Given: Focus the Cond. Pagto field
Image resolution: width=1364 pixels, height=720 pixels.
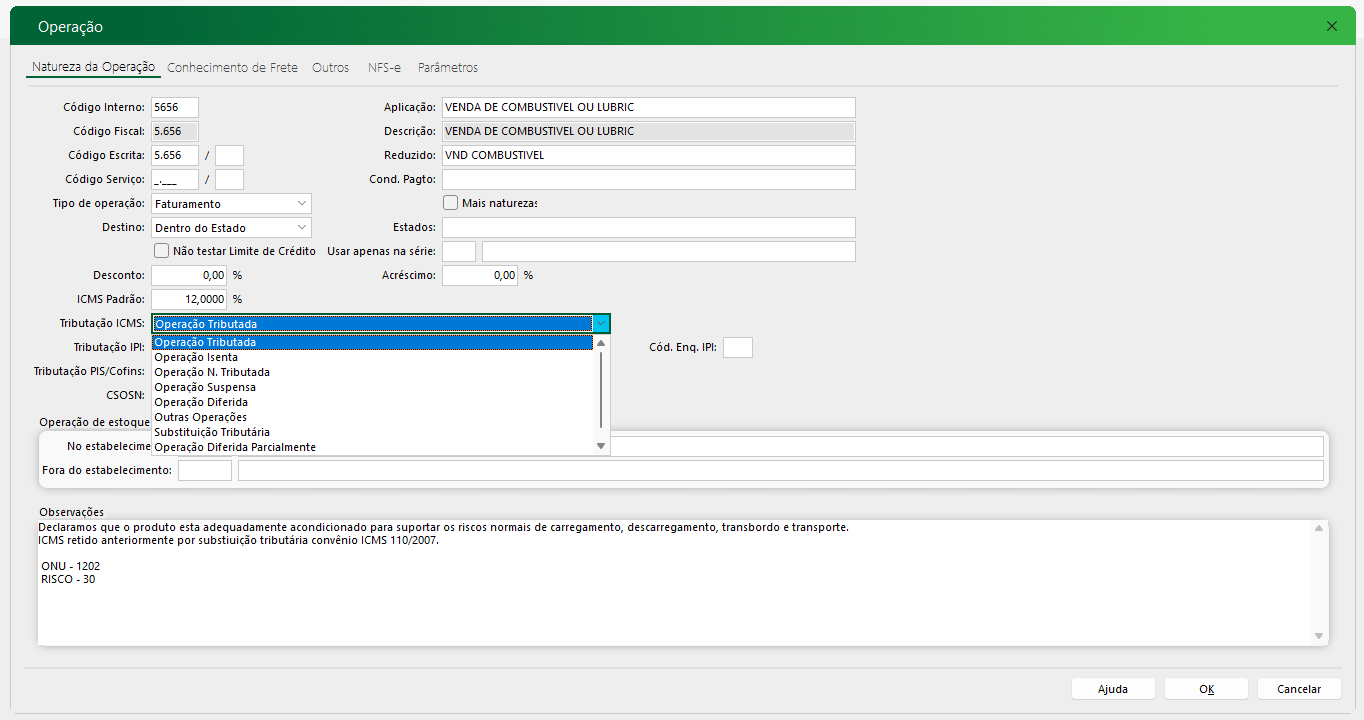Looking at the screenshot, I should (x=649, y=179).
